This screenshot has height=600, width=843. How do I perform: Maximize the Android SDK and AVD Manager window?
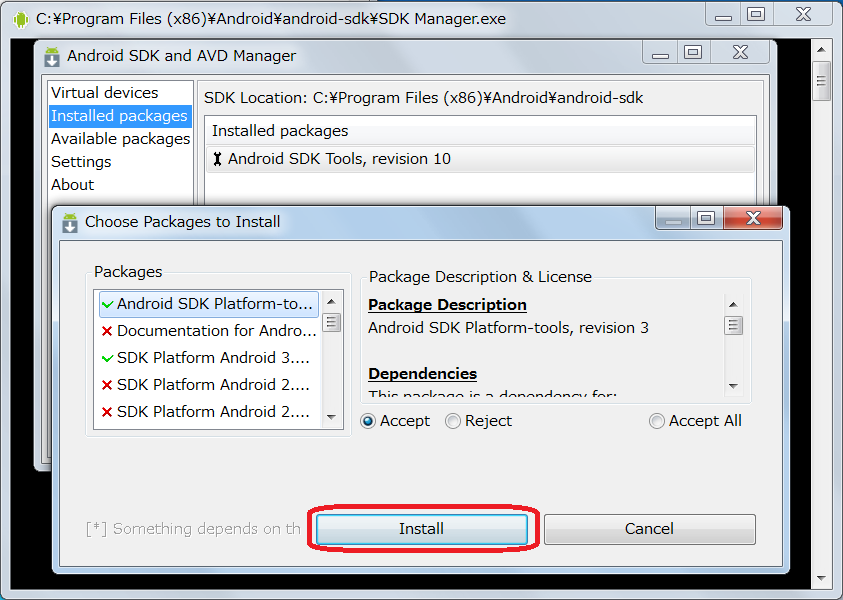(x=692, y=52)
